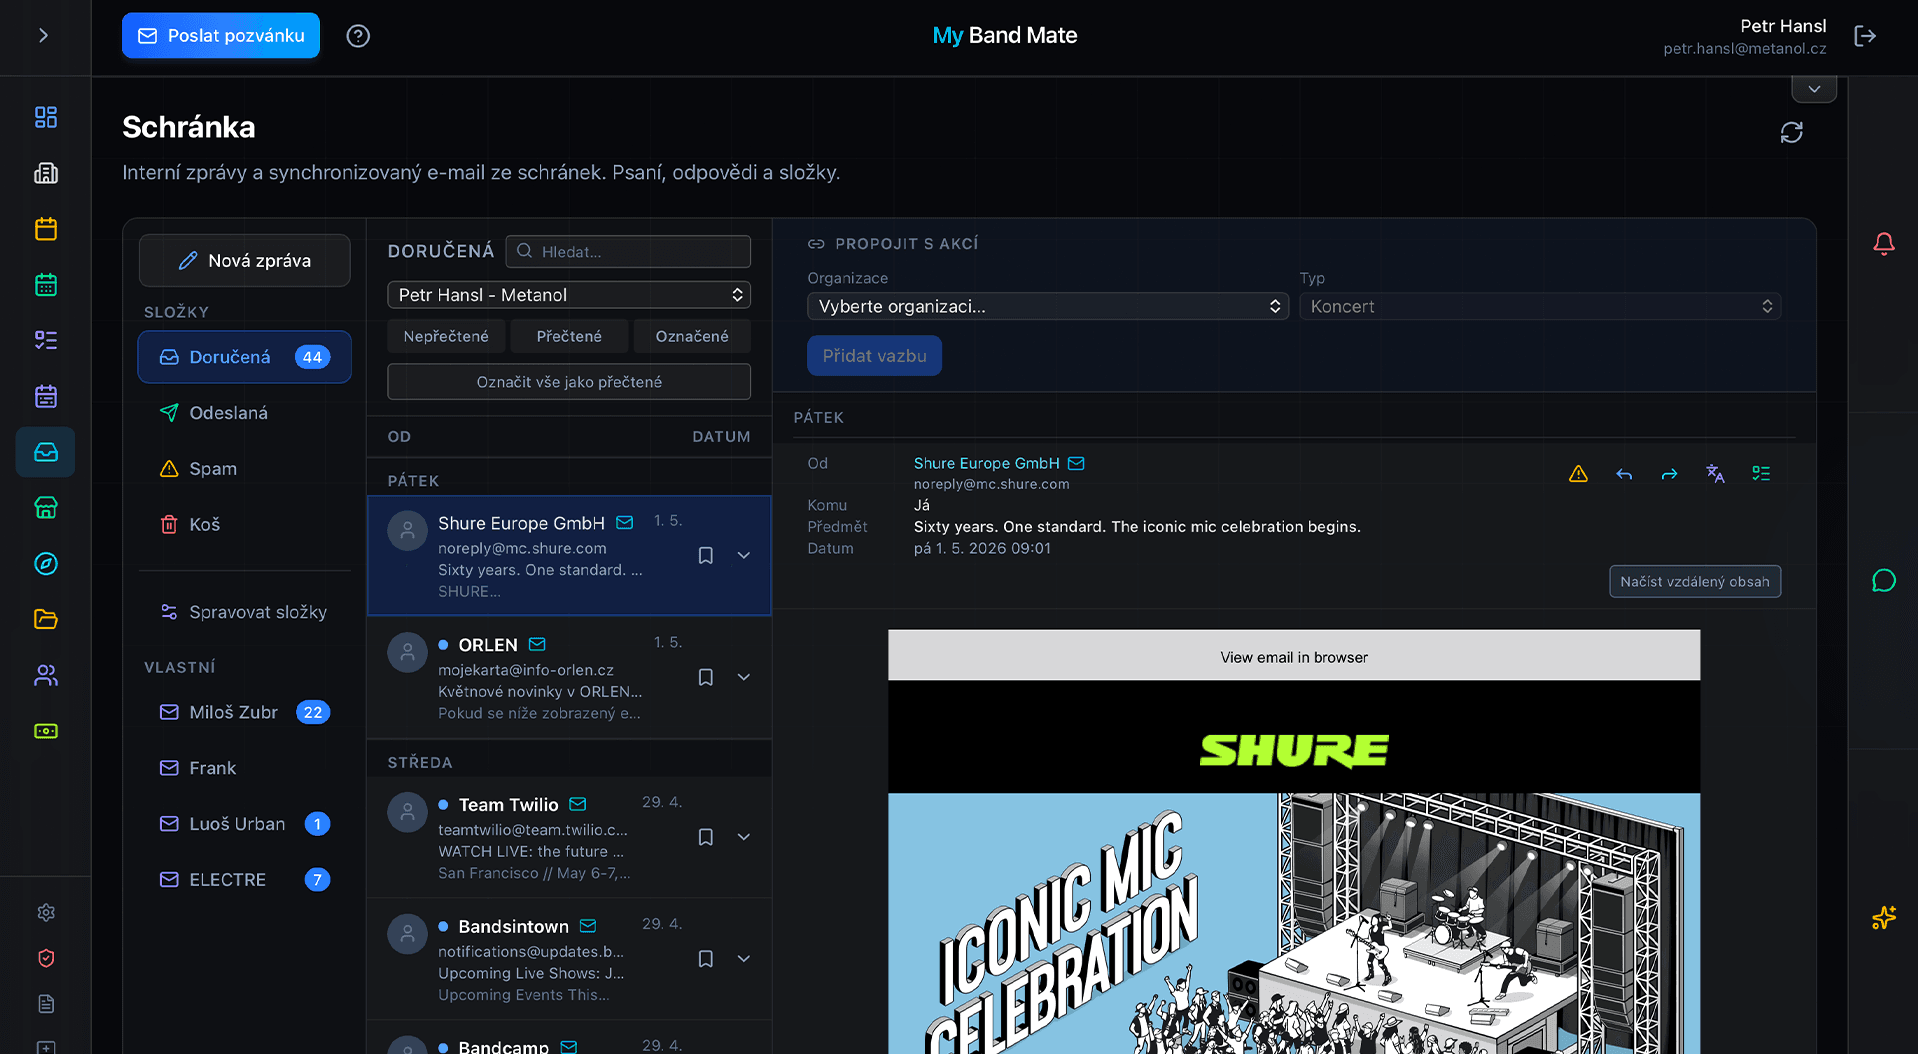Image resolution: width=1918 pixels, height=1054 pixels.
Task: Compose with the Nová zpráva button
Action: (x=245, y=260)
